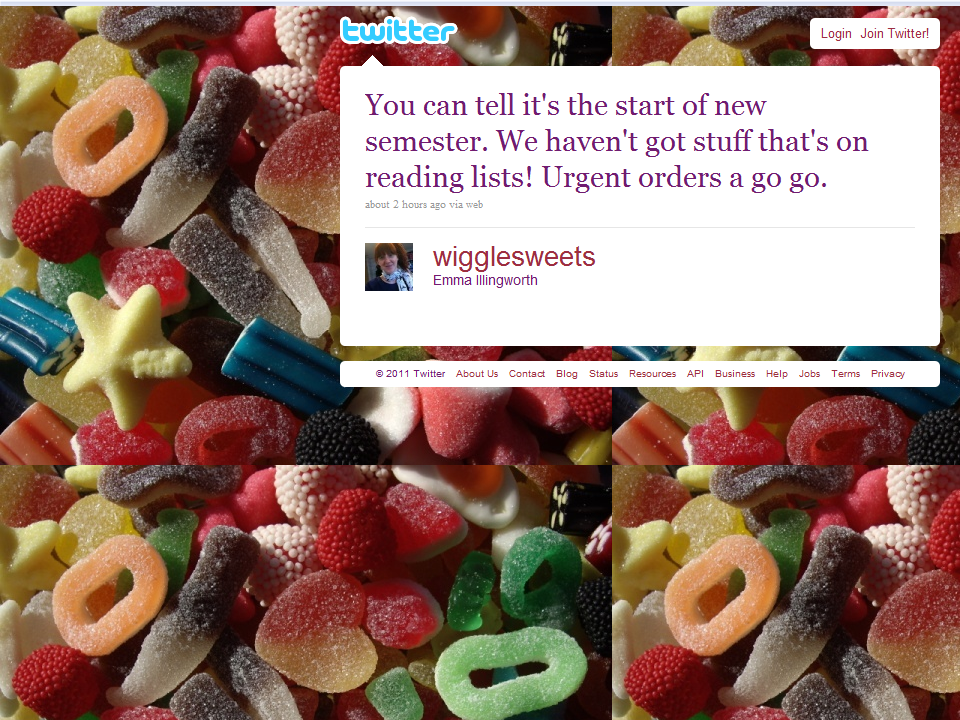The image size is (960, 720).
Task: Open the wigglesweets username link
Action: (514, 257)
